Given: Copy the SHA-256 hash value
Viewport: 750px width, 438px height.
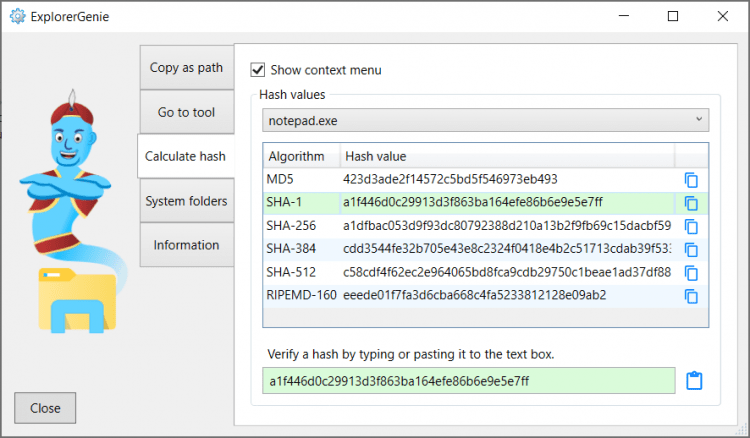Looking at the screenshot, I should [x=691, y=226].
